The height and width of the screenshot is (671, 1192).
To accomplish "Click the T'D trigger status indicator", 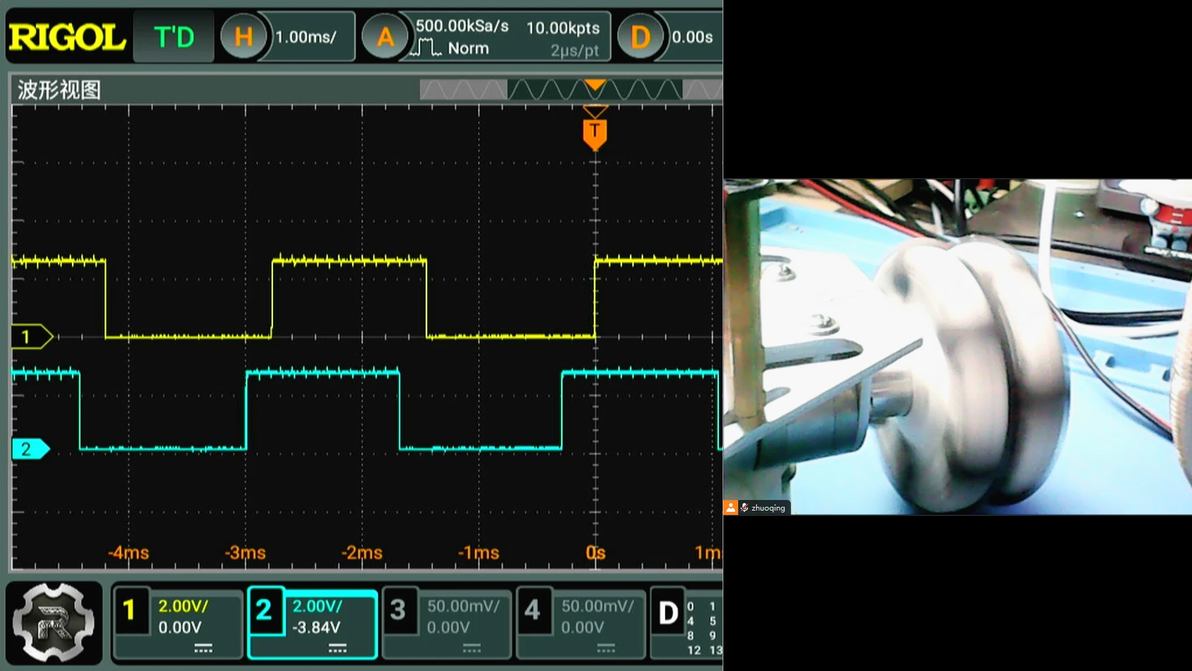I will point(173,38).
